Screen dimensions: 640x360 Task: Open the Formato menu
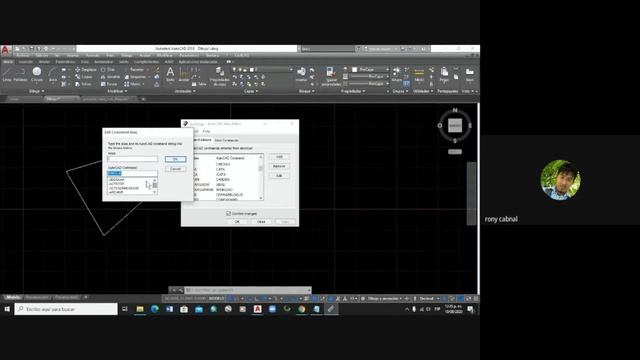tap(92, 56)
